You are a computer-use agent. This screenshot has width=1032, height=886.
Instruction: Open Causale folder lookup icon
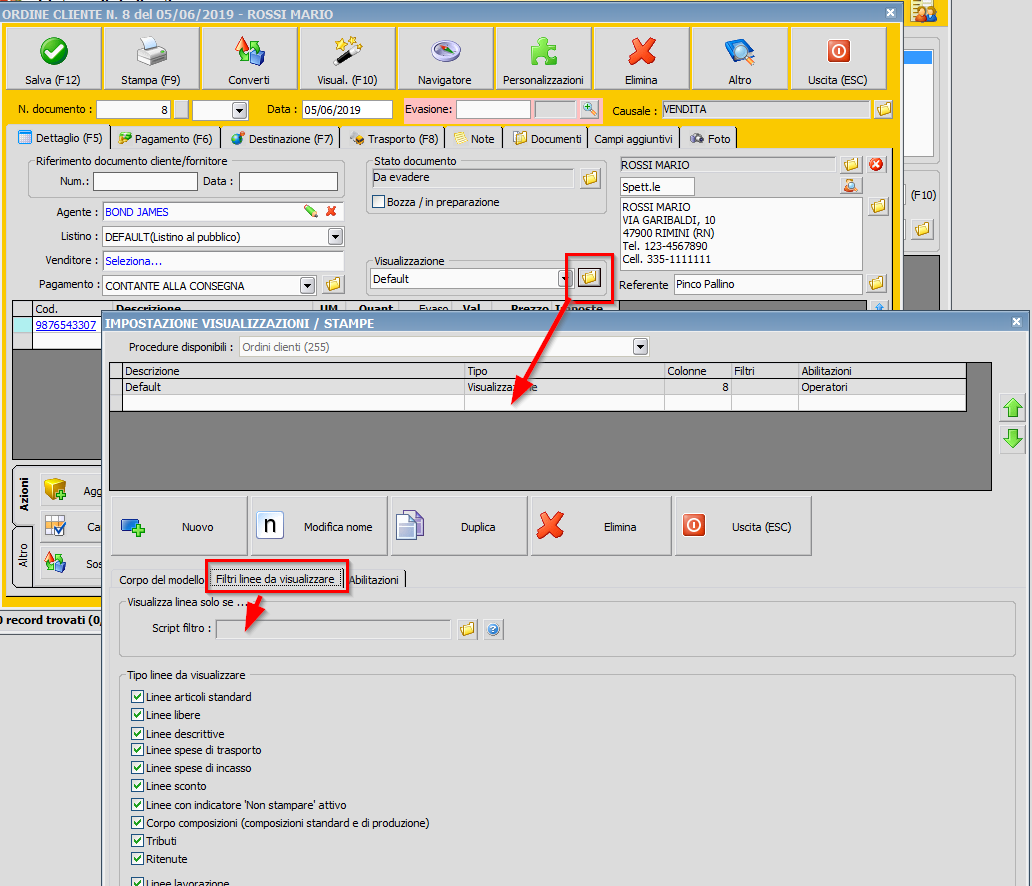pyautogui.click(x=884, y=109)
